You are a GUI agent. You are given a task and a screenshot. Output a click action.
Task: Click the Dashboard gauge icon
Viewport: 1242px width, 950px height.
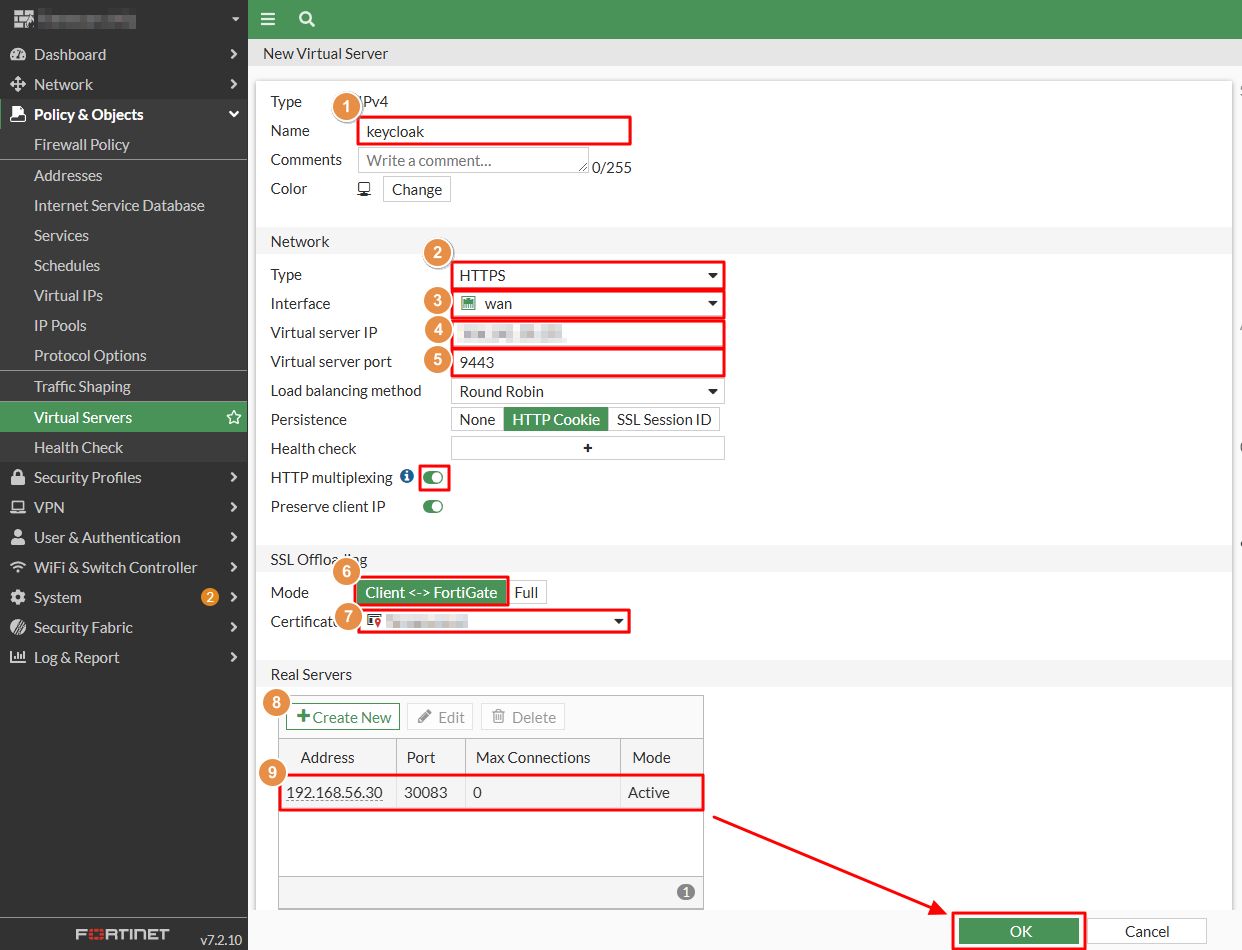17,54
